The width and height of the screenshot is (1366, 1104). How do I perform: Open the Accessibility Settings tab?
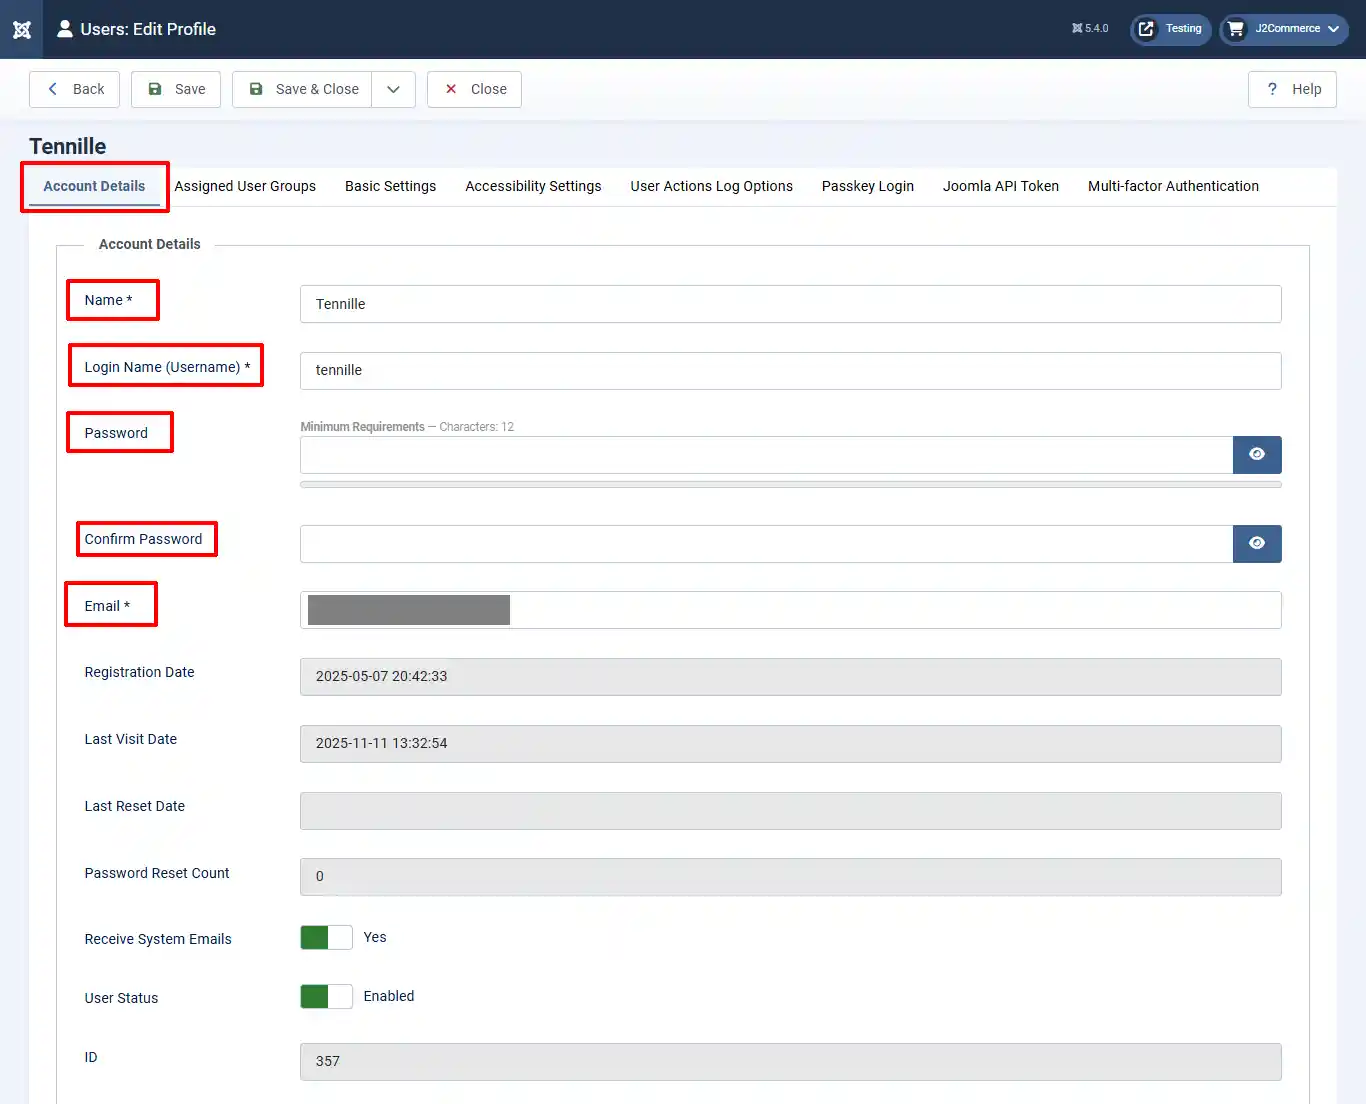click(x=533, y=186)
